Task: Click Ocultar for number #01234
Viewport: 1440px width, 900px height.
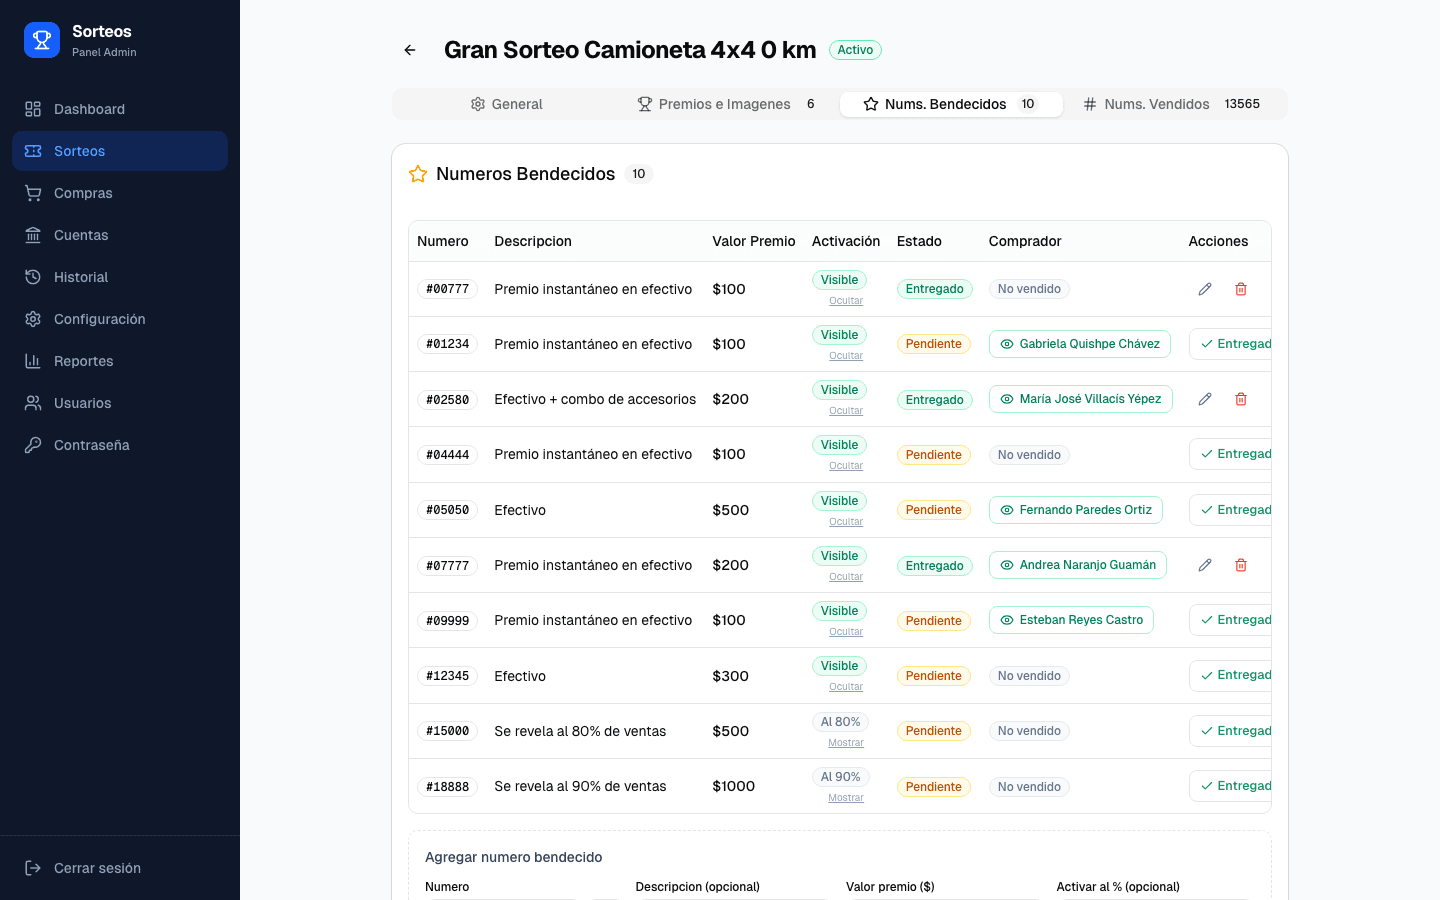Action: (x=846, y=356)
